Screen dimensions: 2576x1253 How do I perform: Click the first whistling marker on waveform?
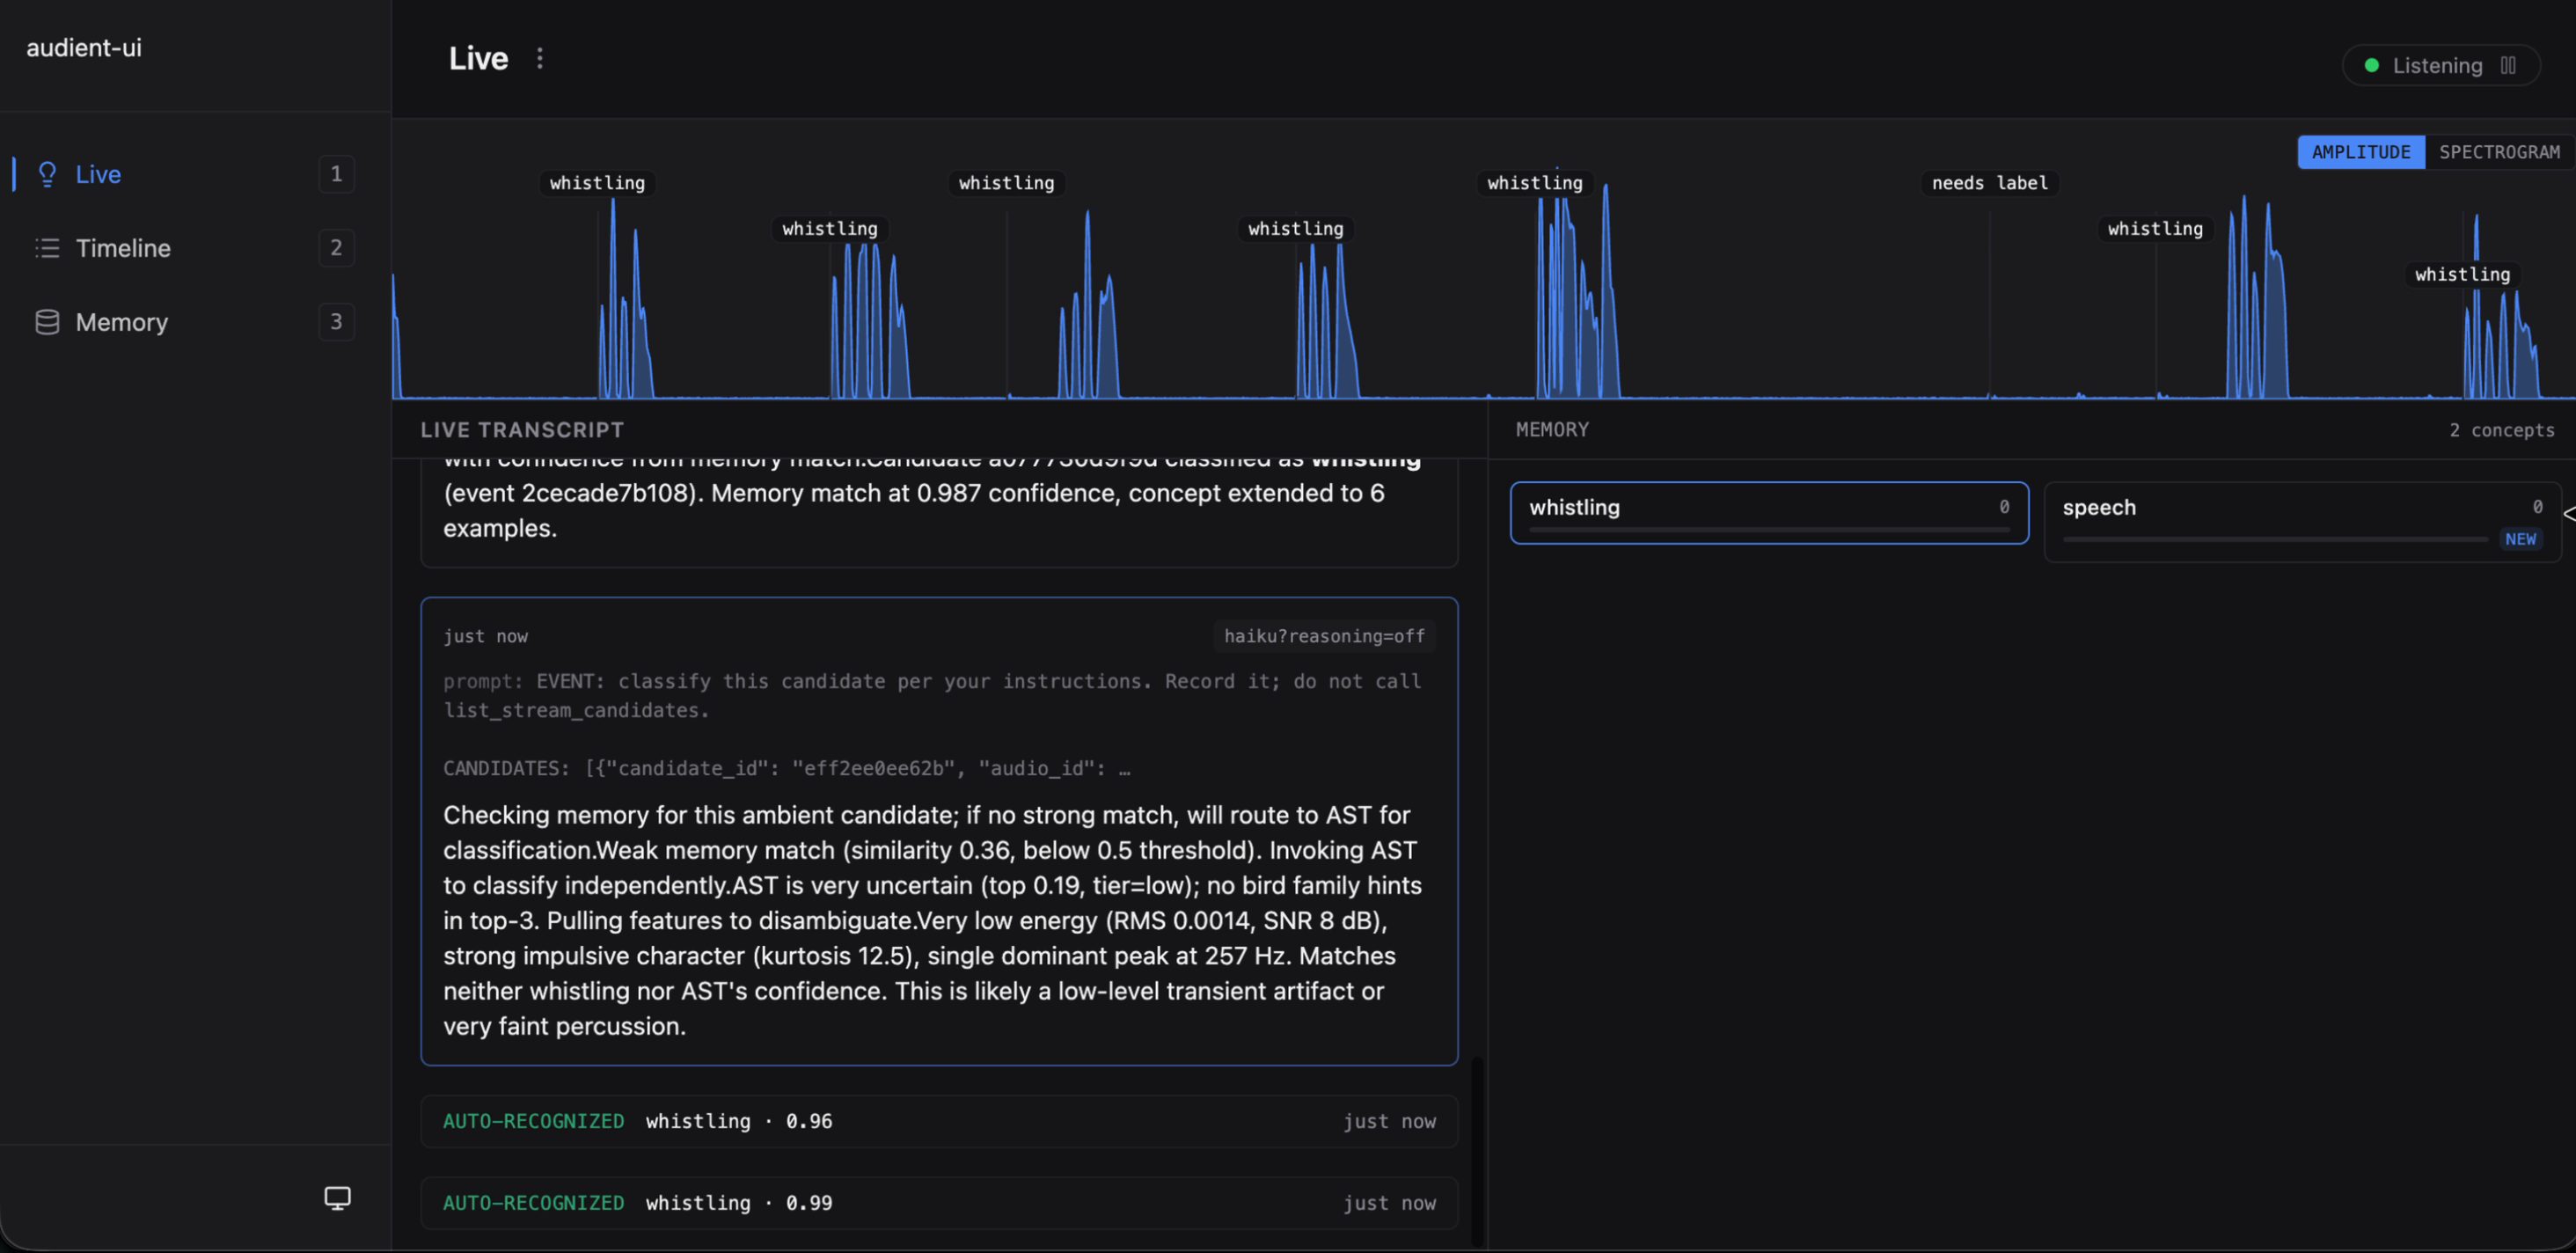click(597, 183)
